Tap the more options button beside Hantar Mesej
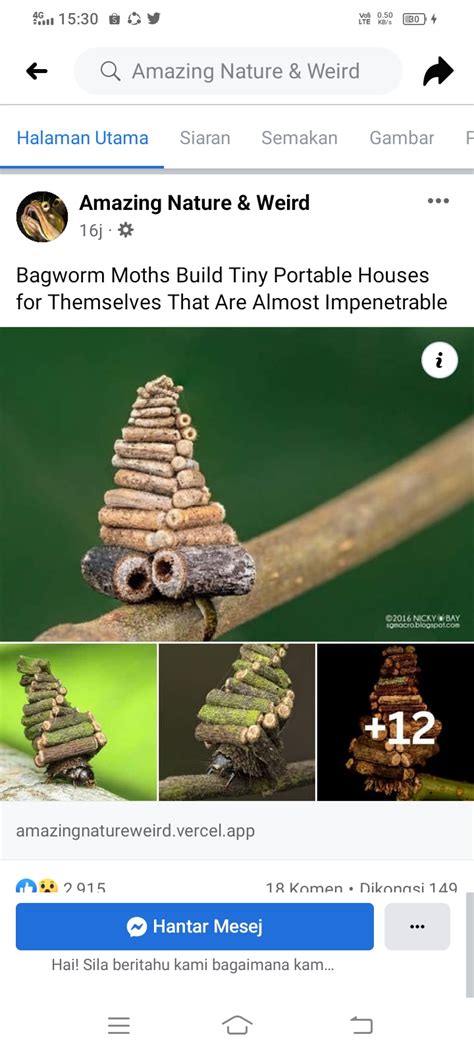 [x=417, y=927]
